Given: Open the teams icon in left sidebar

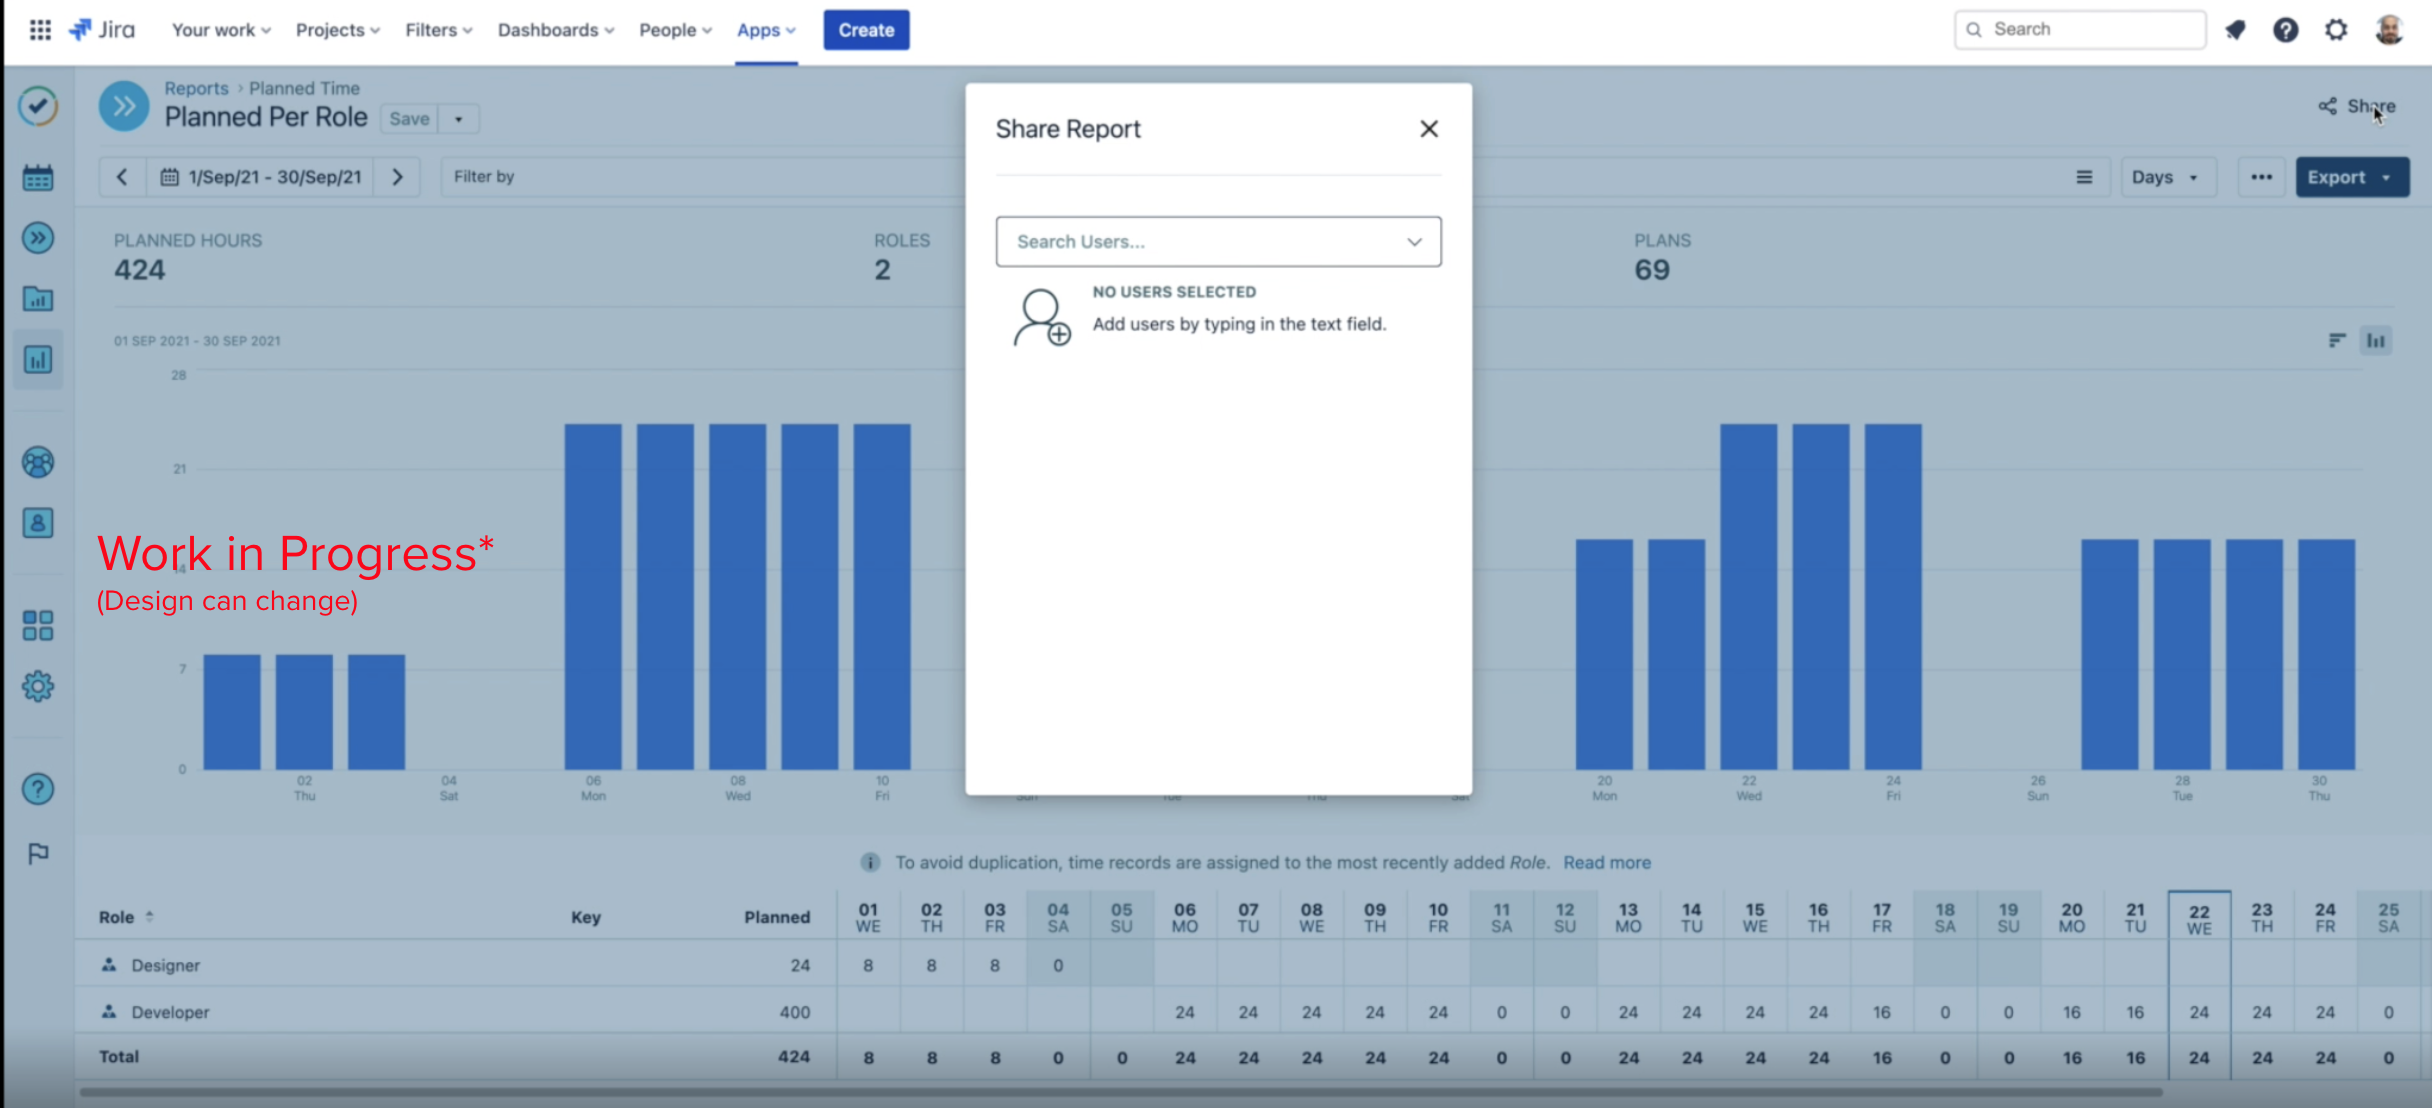Looking at the screenshot, I should (x=38, y=463).
